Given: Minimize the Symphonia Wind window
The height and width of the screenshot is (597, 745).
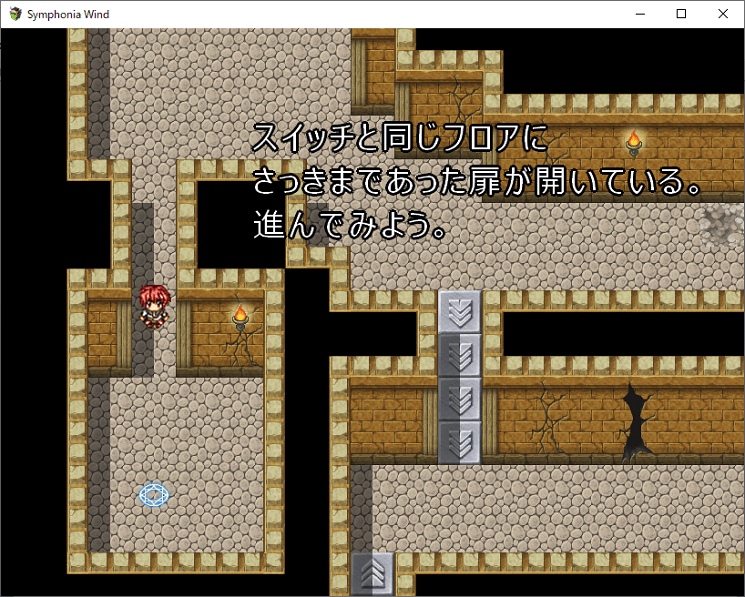Looking at the screenshot, I should 640,14.
